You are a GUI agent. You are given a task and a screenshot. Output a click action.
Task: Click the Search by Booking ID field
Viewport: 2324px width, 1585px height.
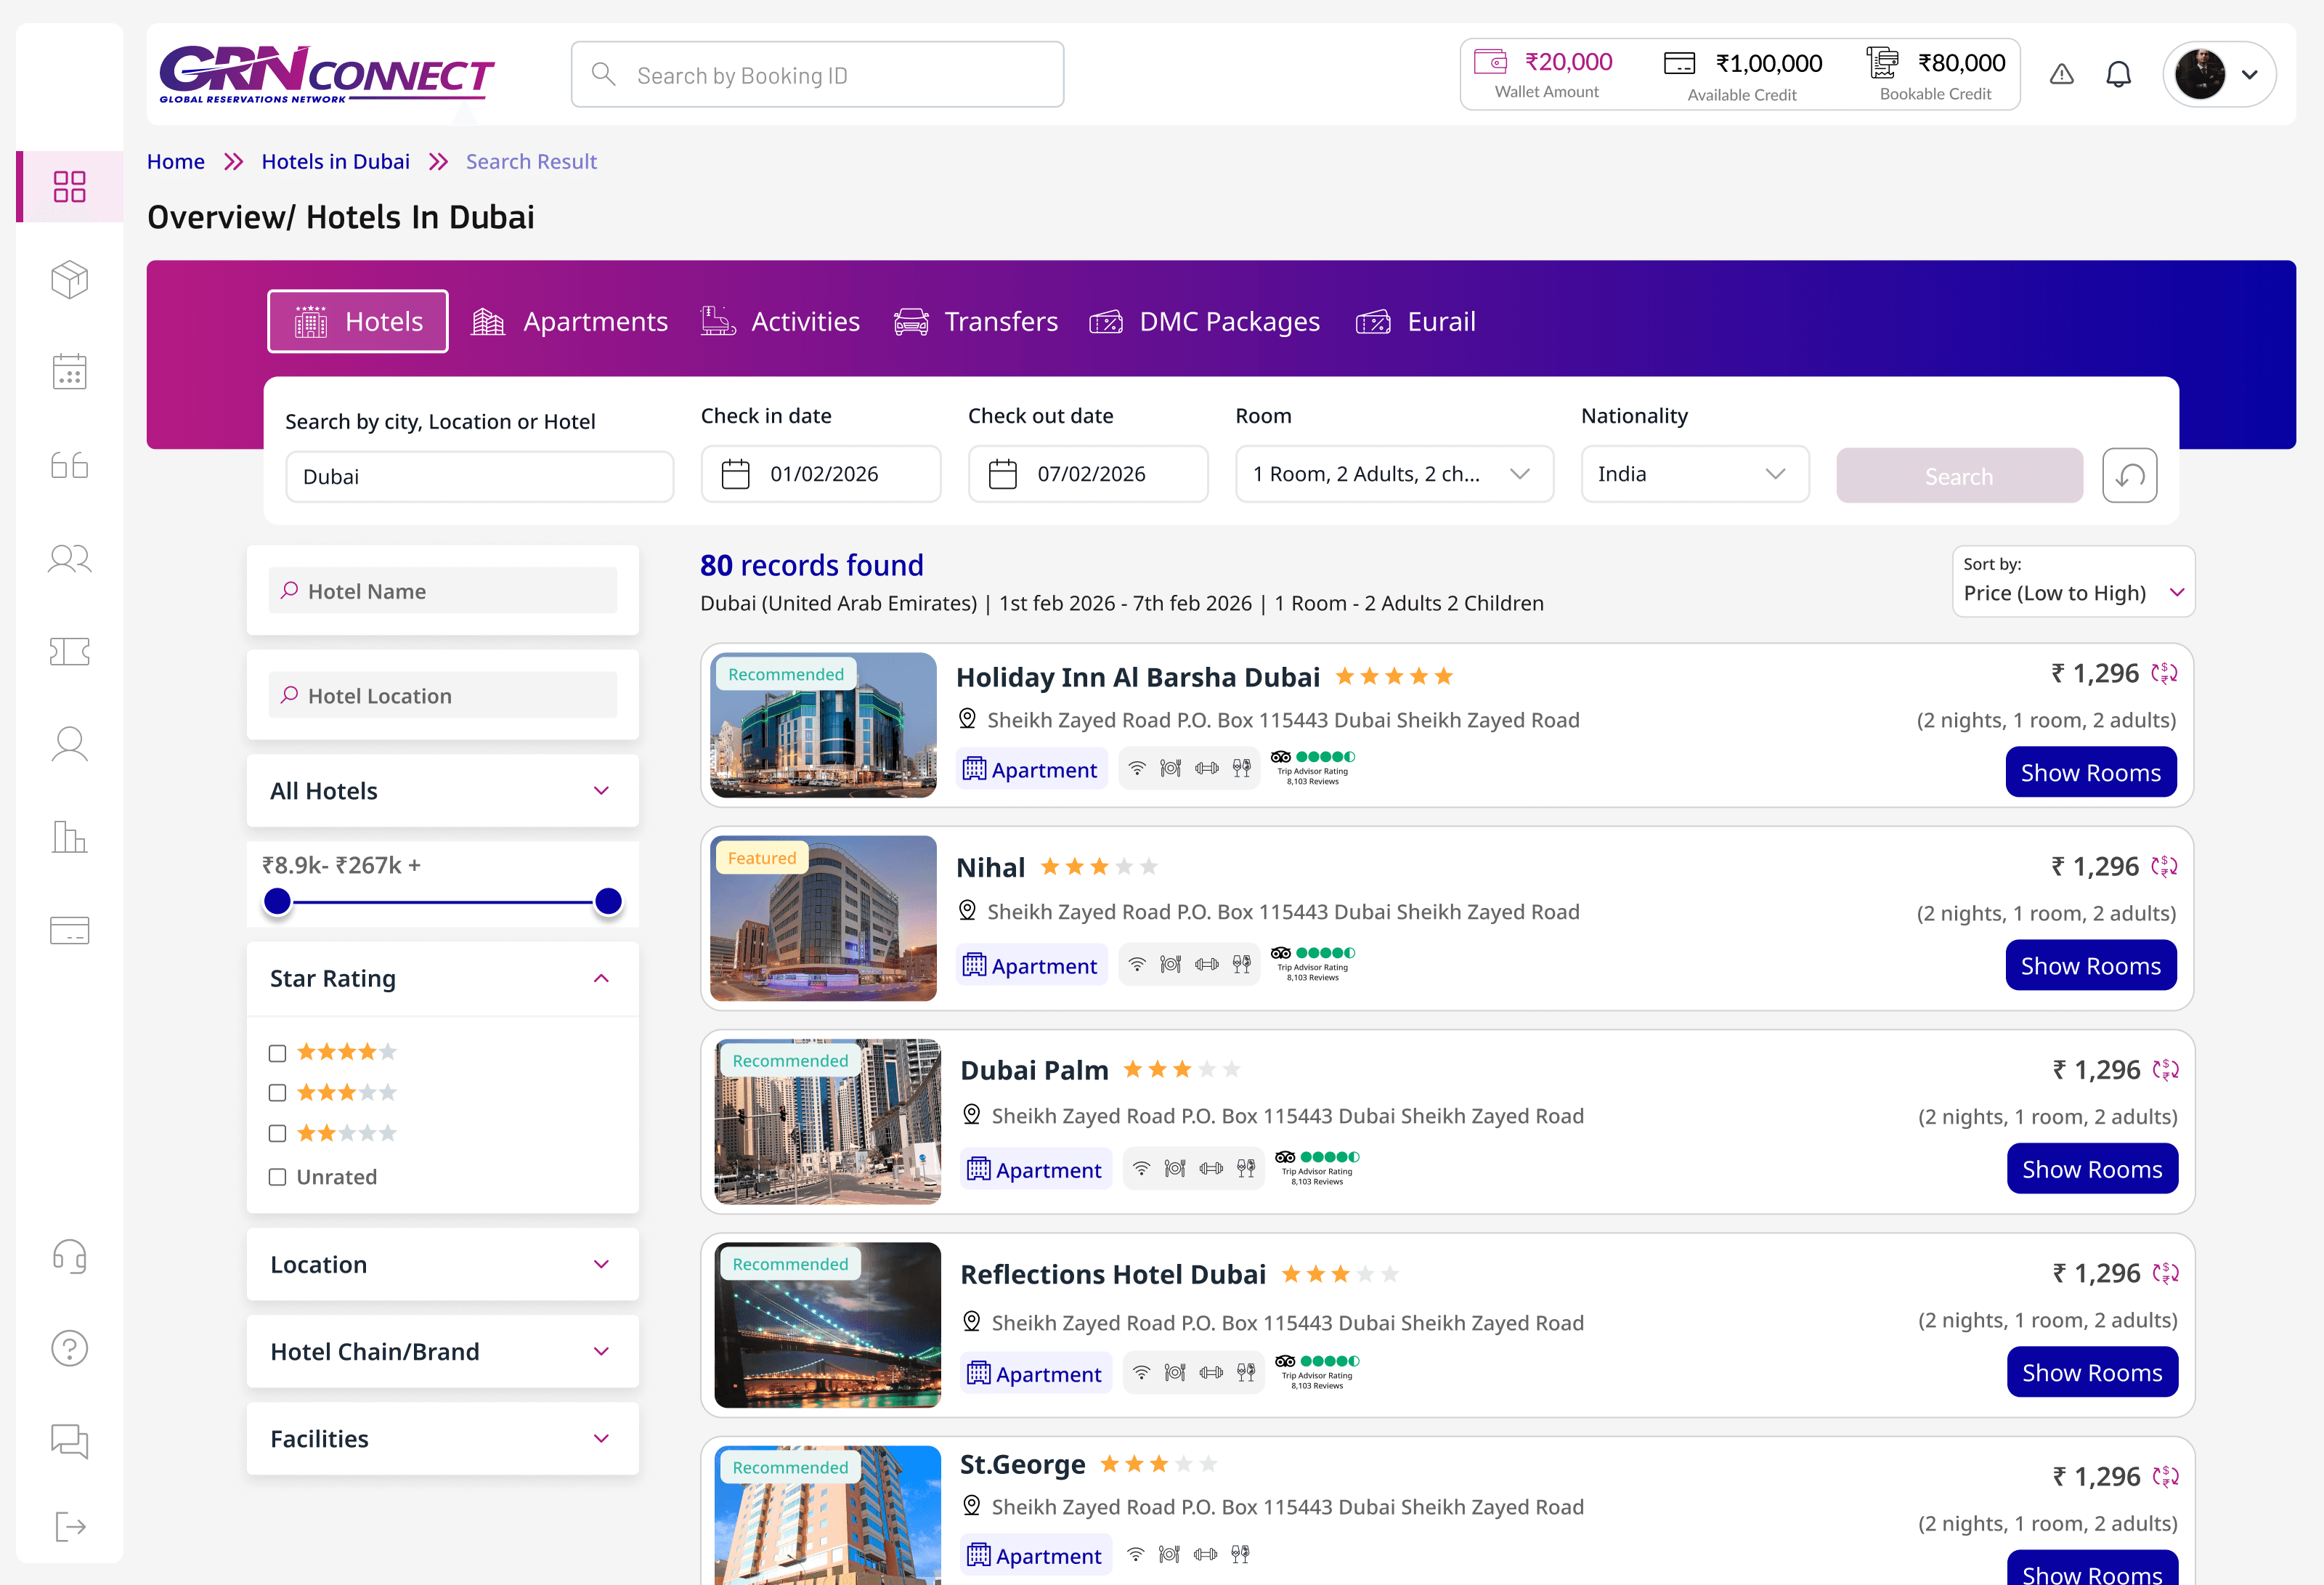click(x=817, y=75)
